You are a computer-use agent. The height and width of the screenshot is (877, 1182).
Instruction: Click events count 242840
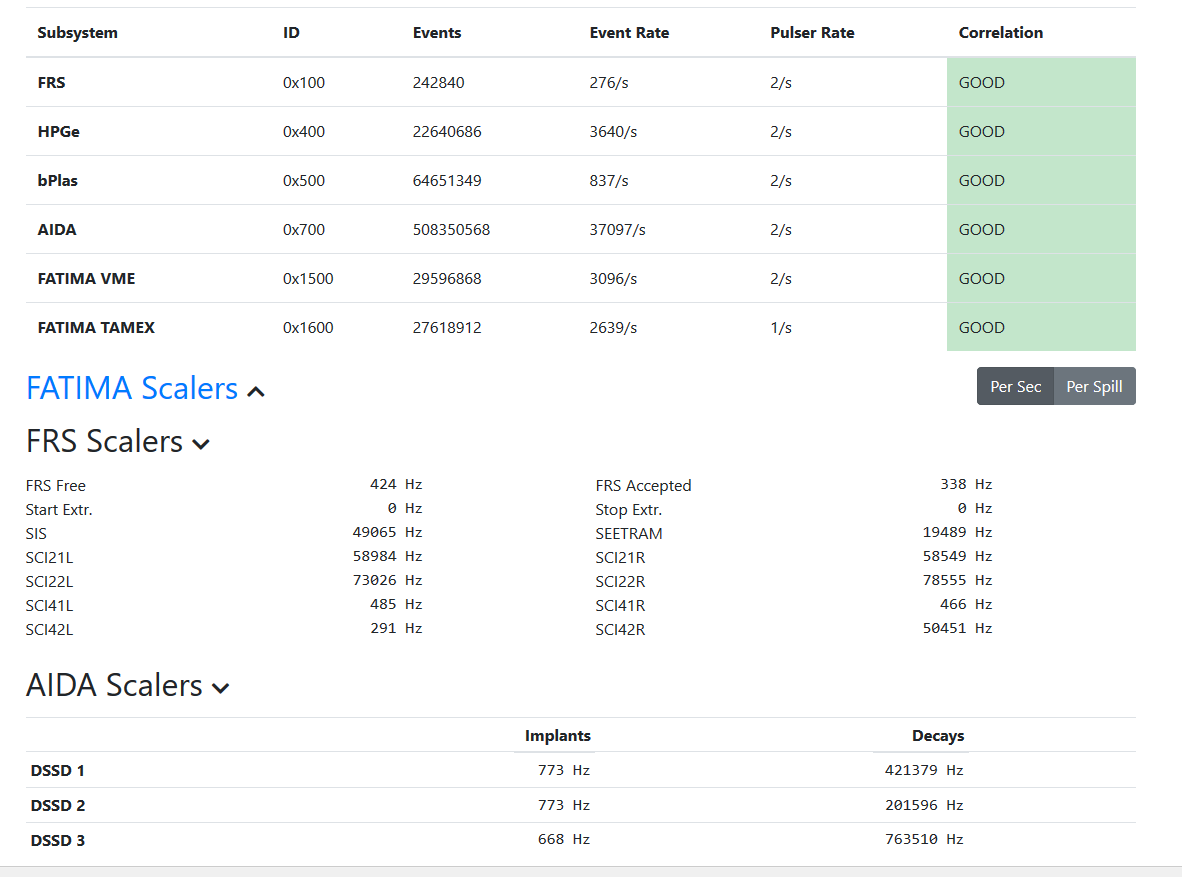[x=438, y=82]
